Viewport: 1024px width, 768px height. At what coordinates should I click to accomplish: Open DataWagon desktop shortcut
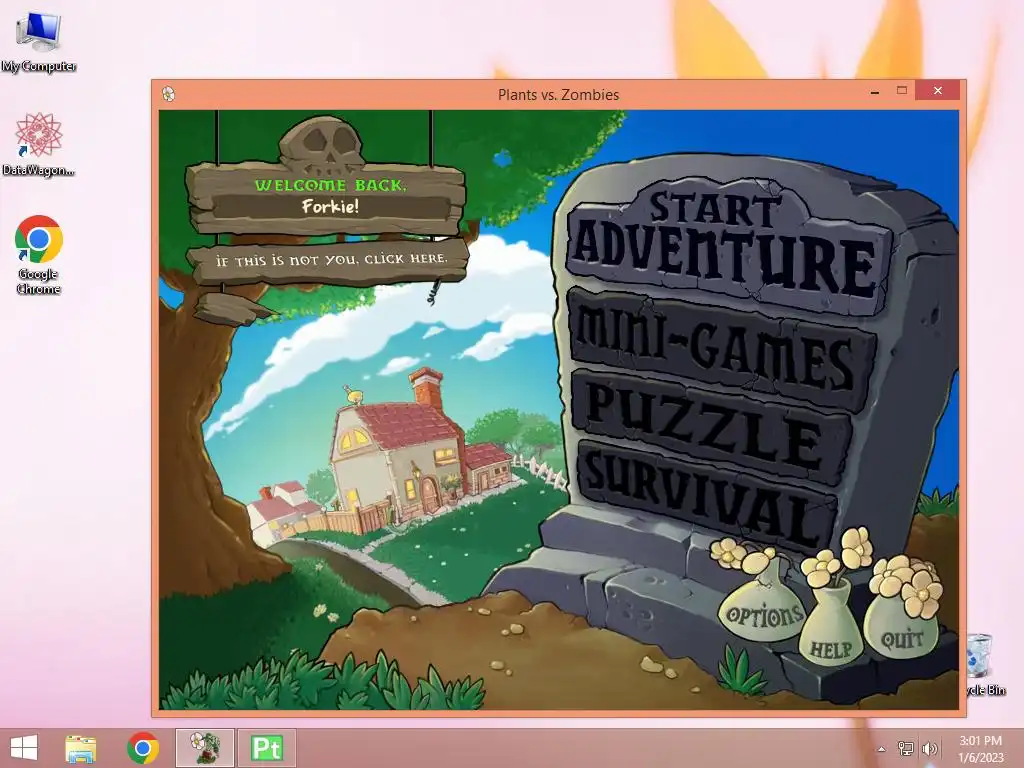pyautogui.click(x=39, y=144)
